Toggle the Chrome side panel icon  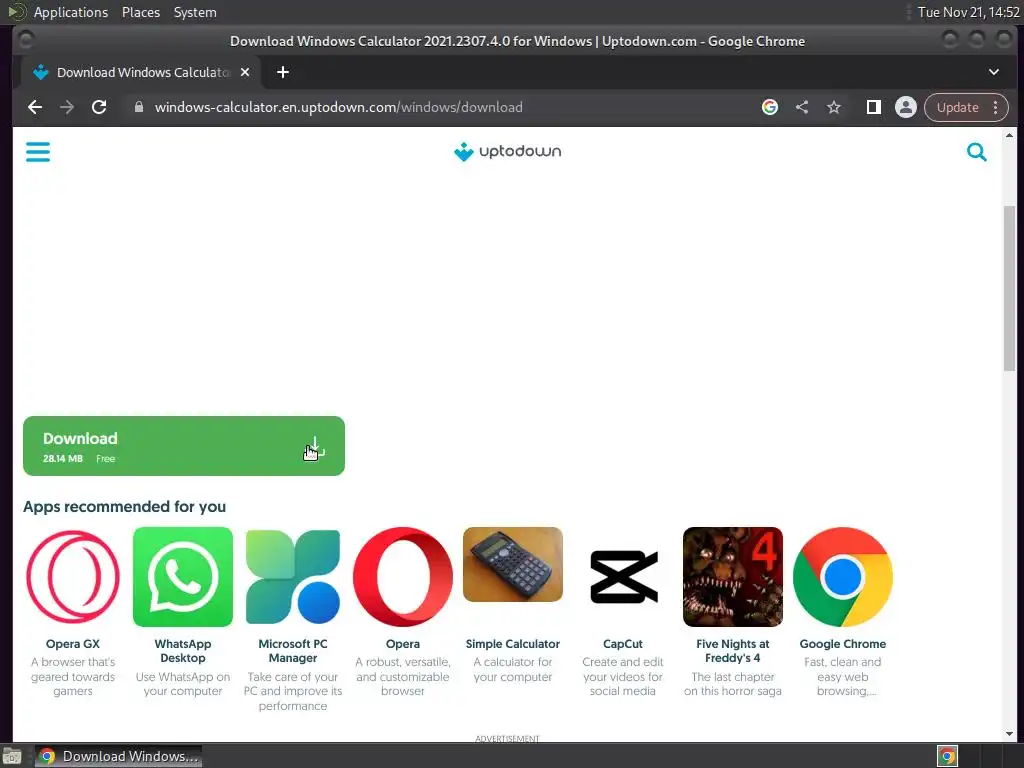tap(874, 107)
